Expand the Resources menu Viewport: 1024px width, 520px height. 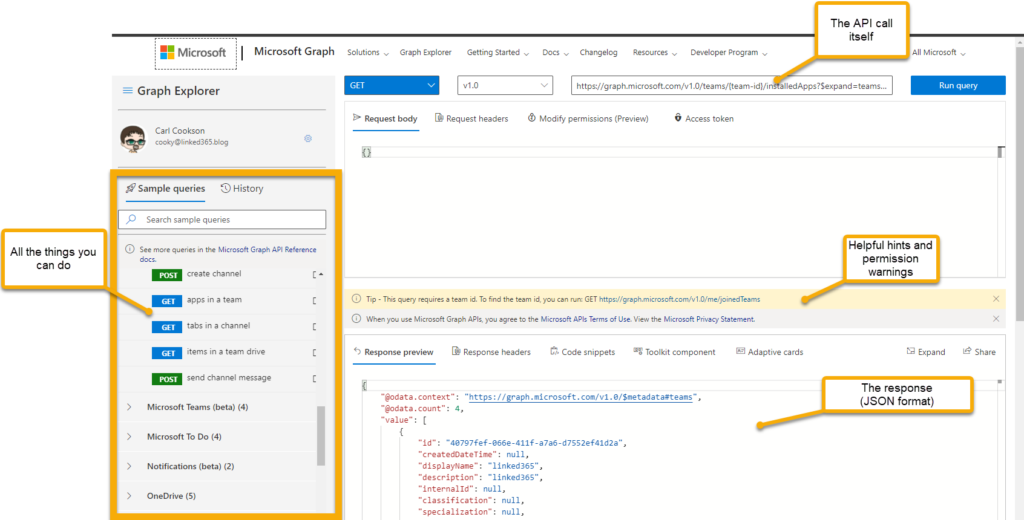click(x=654, y=53)
